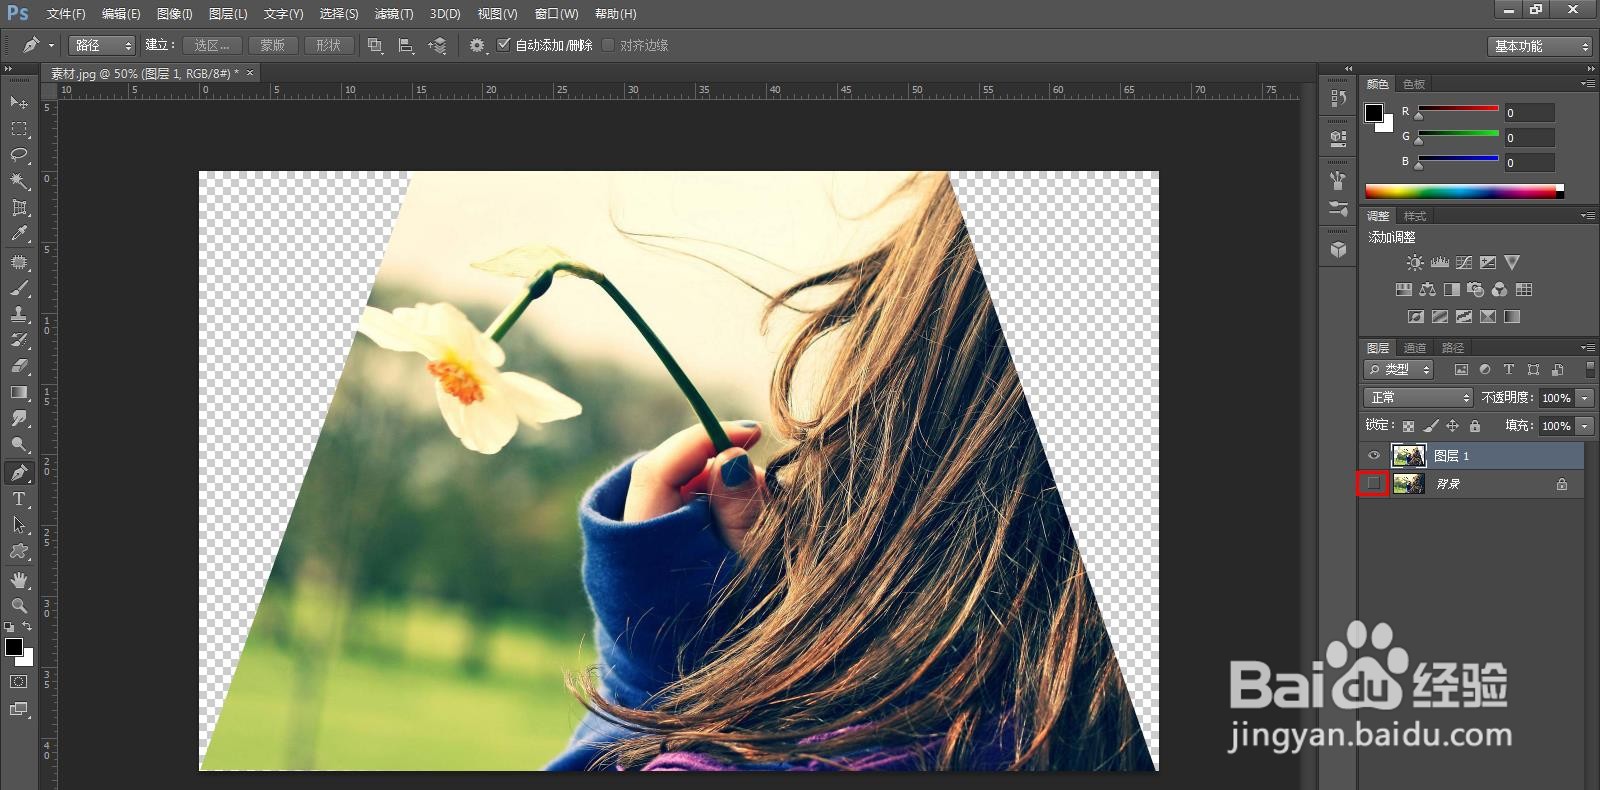Select the Dodge tool
1600x790 pixels.
[19, 445]
